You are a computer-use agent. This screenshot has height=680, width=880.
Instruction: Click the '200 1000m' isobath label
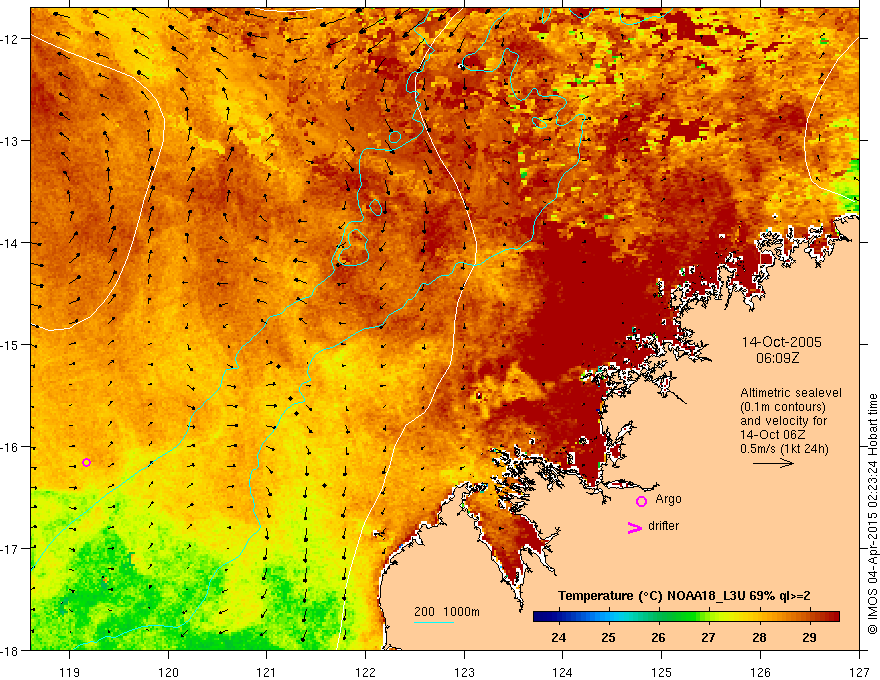(447, 612)
